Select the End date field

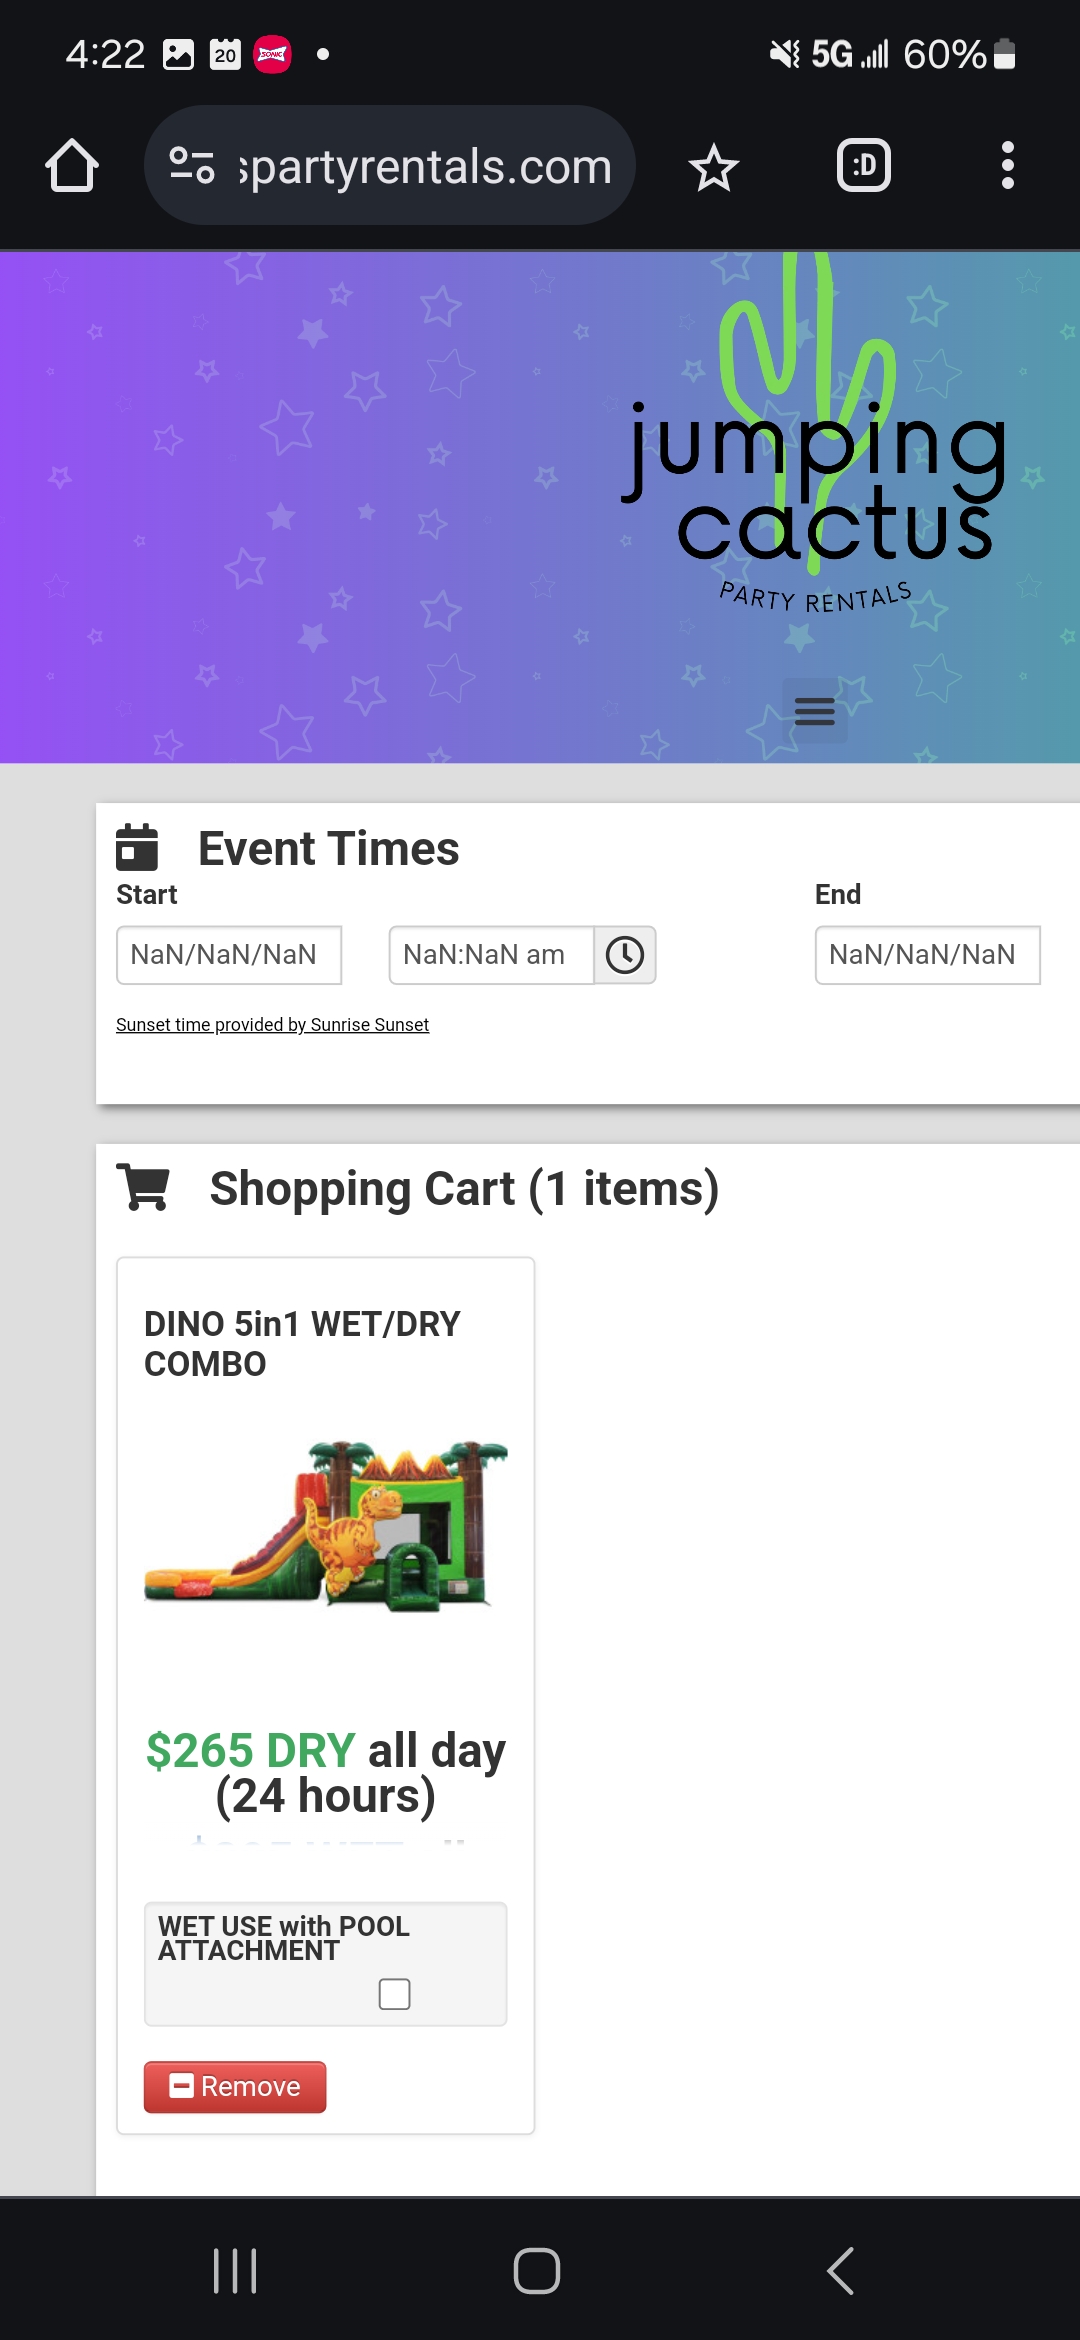[x=927, y=955]
